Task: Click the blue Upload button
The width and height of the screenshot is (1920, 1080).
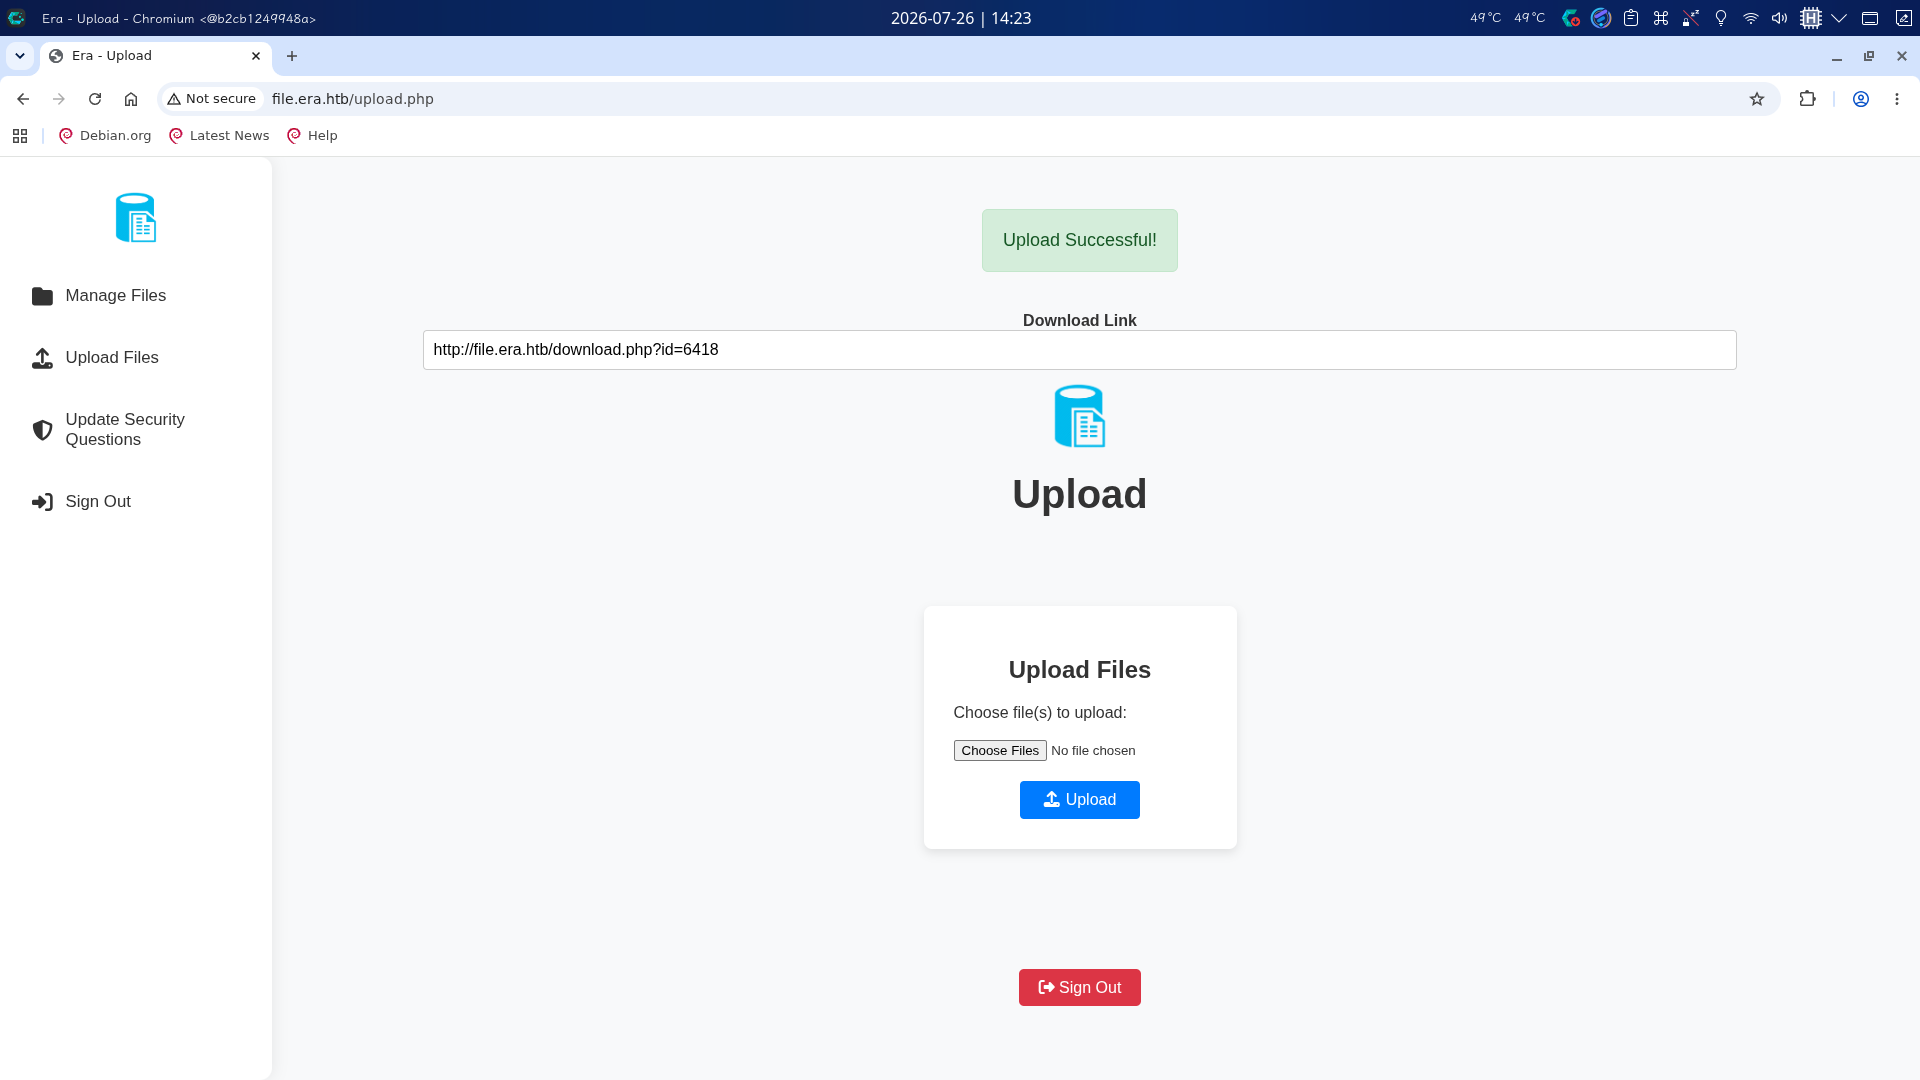Action: pos(1080,800)
